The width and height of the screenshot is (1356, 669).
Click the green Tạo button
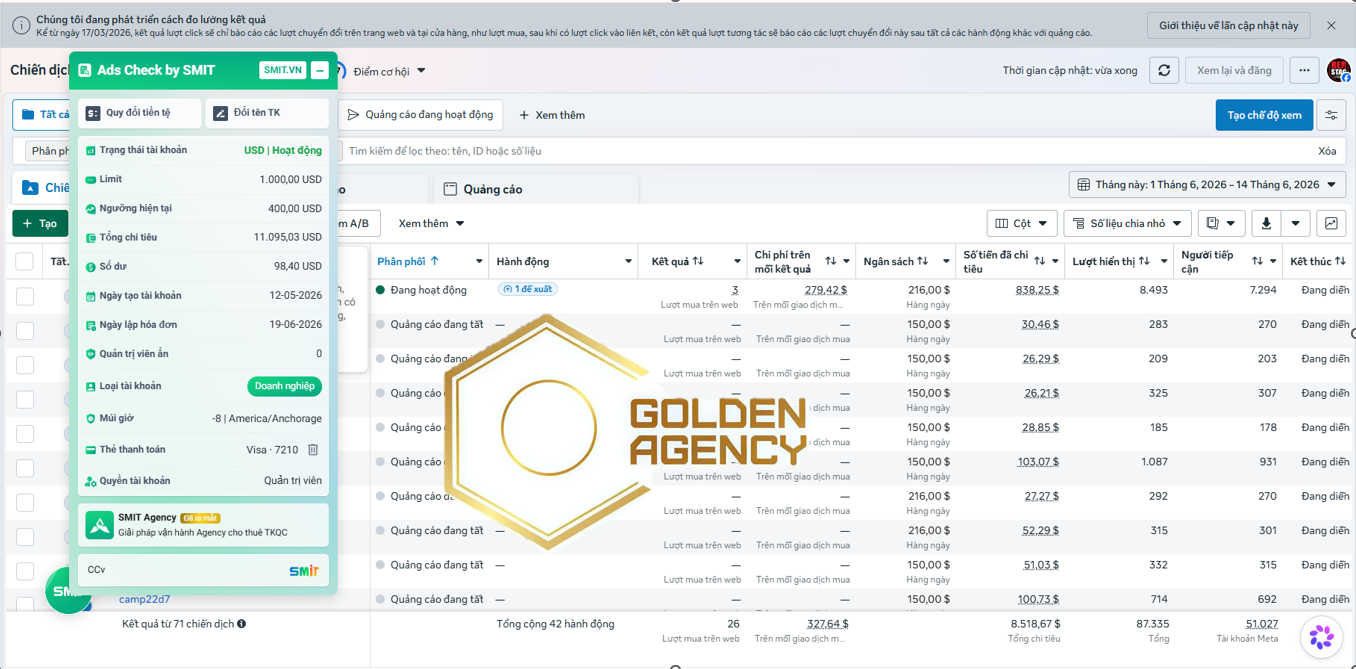tap(40, 223)
